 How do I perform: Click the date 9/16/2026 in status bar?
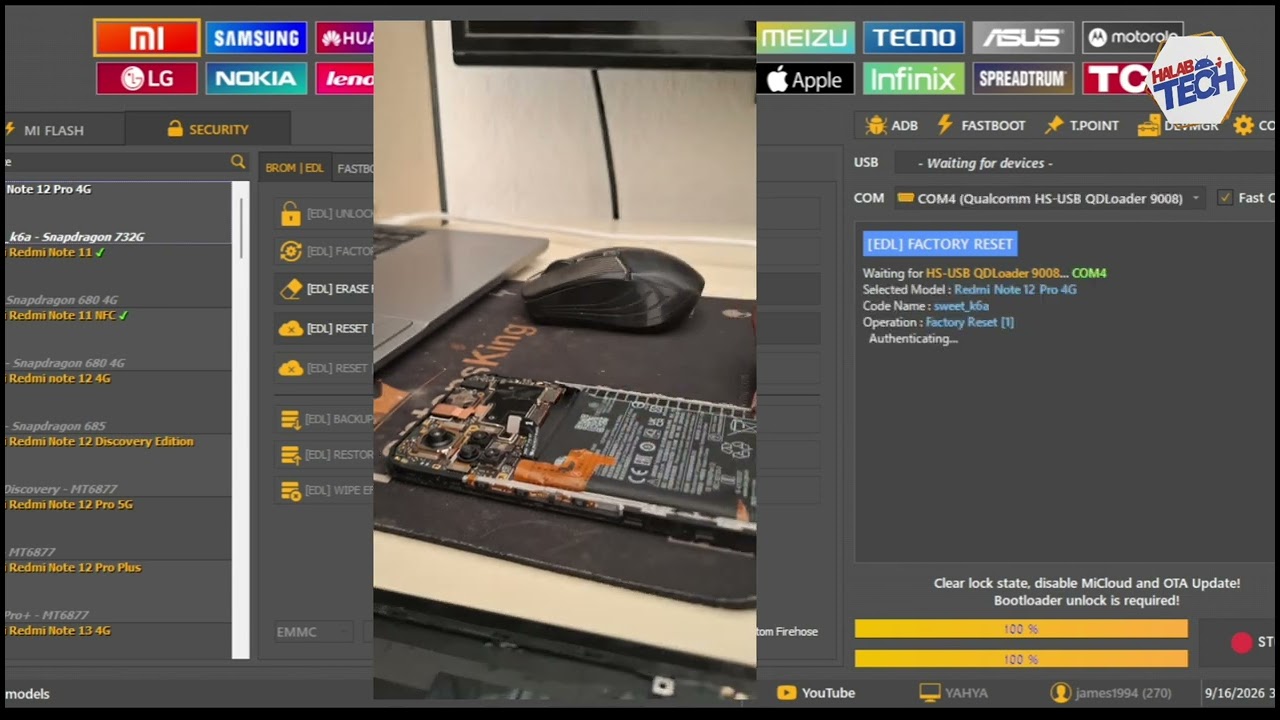pos(1235,693)
